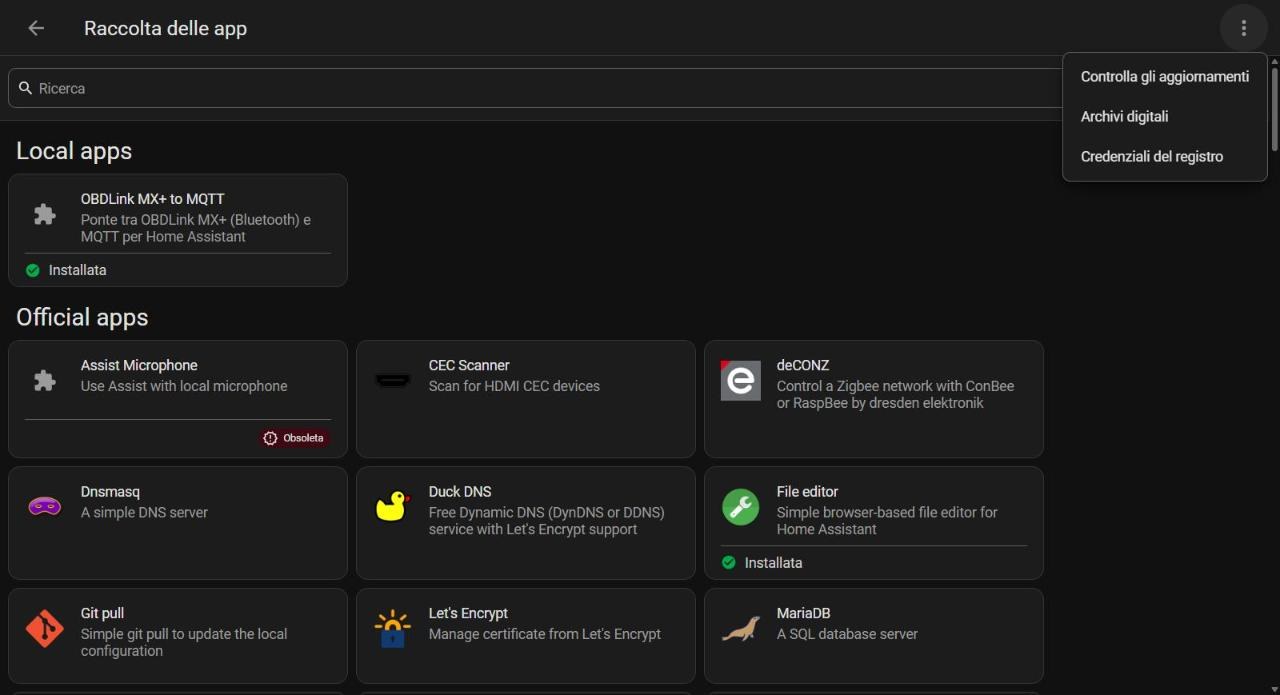
Task: Open the OBDLink MX+ to MQTT card
Action: coord(178,230)
